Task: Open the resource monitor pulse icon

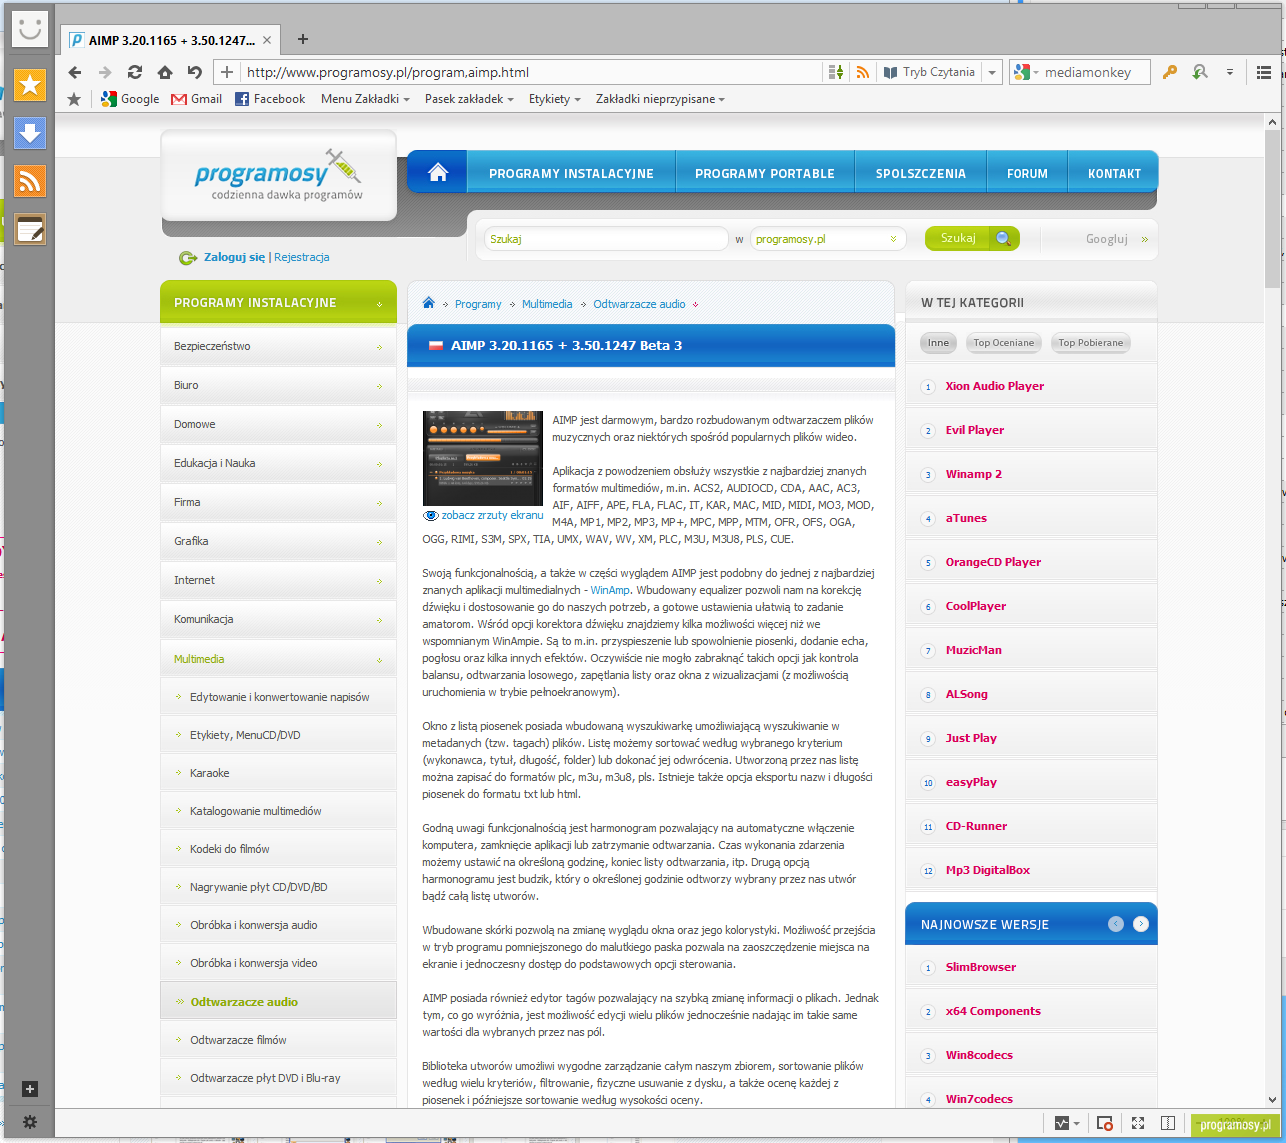Action: [1061, 1123]
